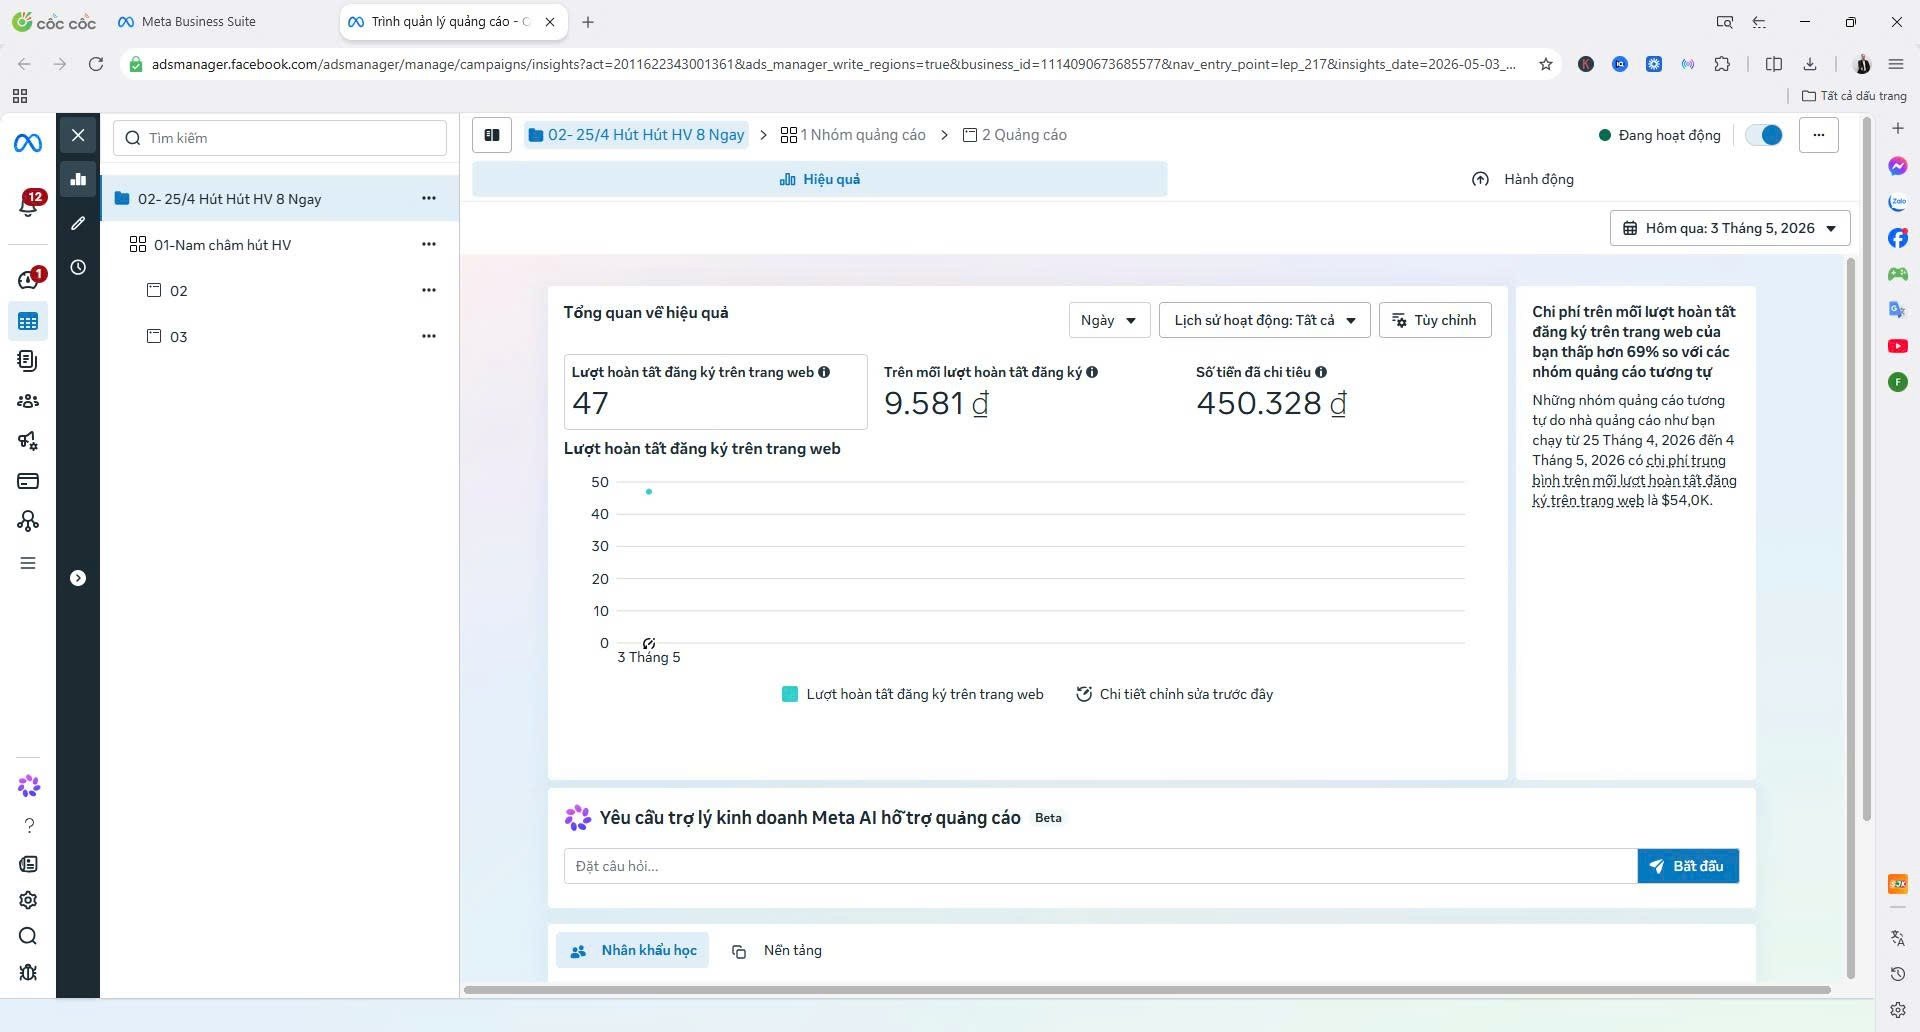Open advertising settings megaphone icon

pyautogui.click(x=28, y=441)
